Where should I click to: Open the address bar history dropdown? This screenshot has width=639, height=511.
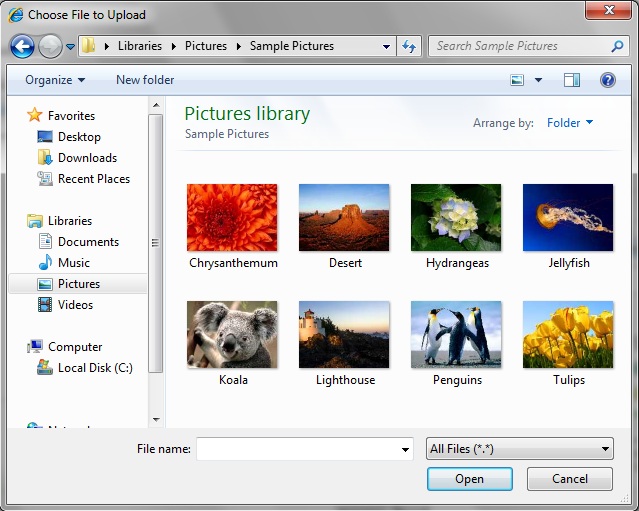(x=386, y=46)
